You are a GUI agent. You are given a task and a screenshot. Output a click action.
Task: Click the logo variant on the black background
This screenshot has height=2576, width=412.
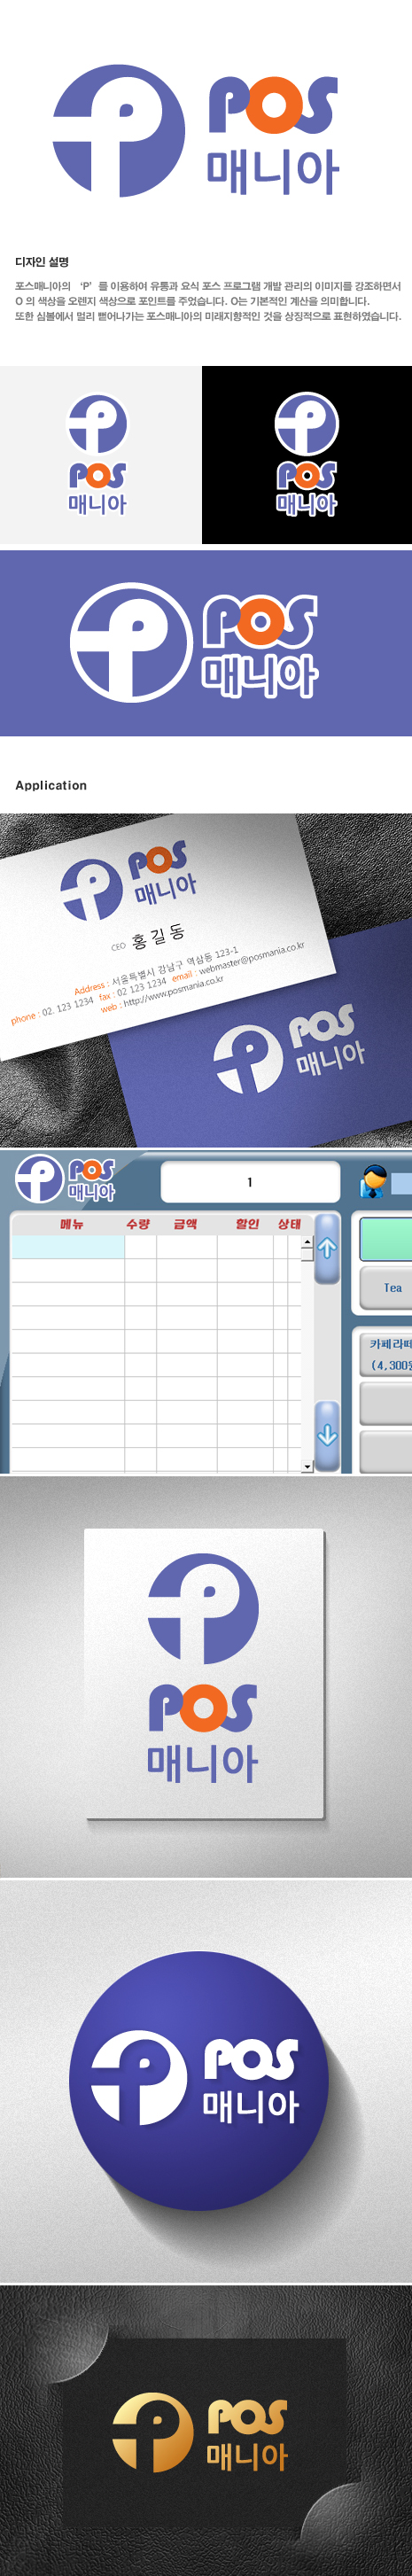pos(307,454)
